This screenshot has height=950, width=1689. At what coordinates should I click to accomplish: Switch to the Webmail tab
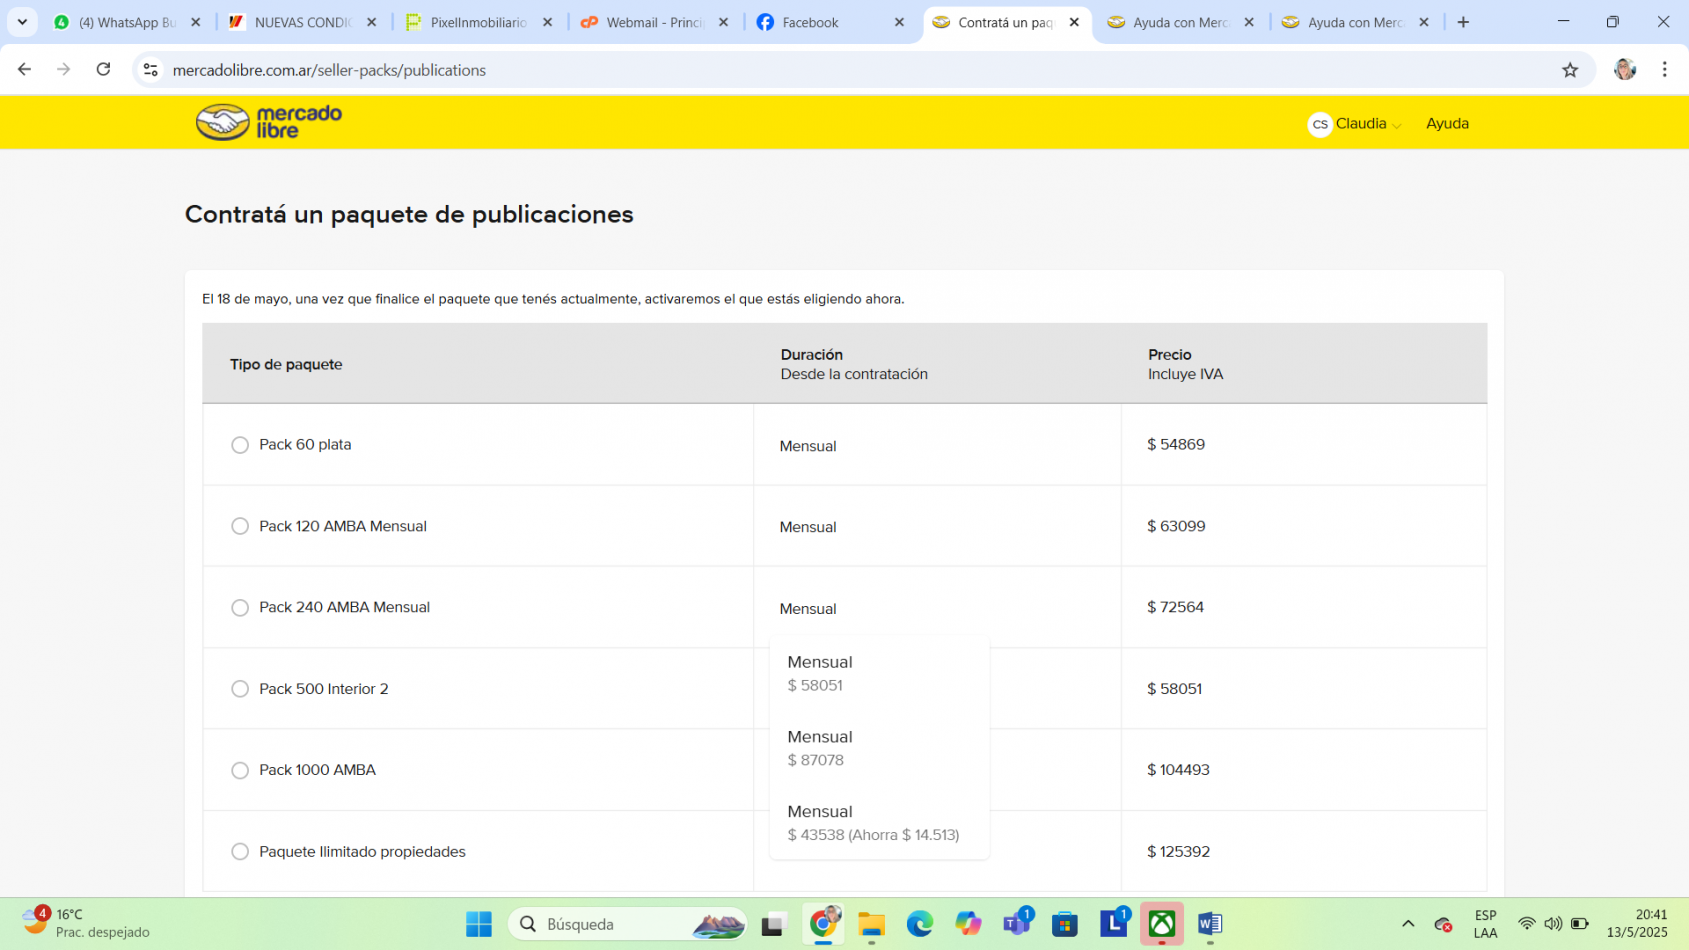[x=654, y=22]
